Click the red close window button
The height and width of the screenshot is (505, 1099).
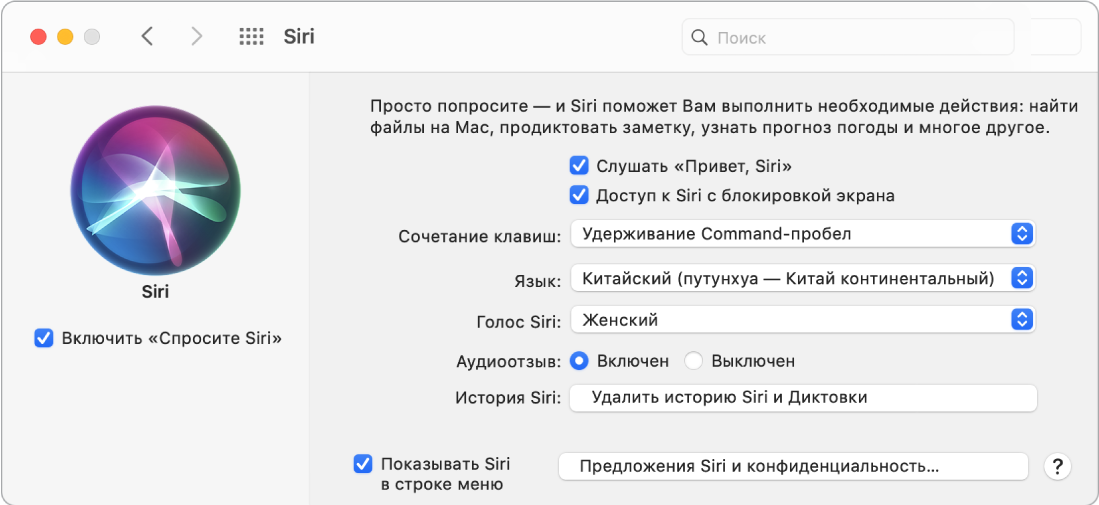[39, 37]
